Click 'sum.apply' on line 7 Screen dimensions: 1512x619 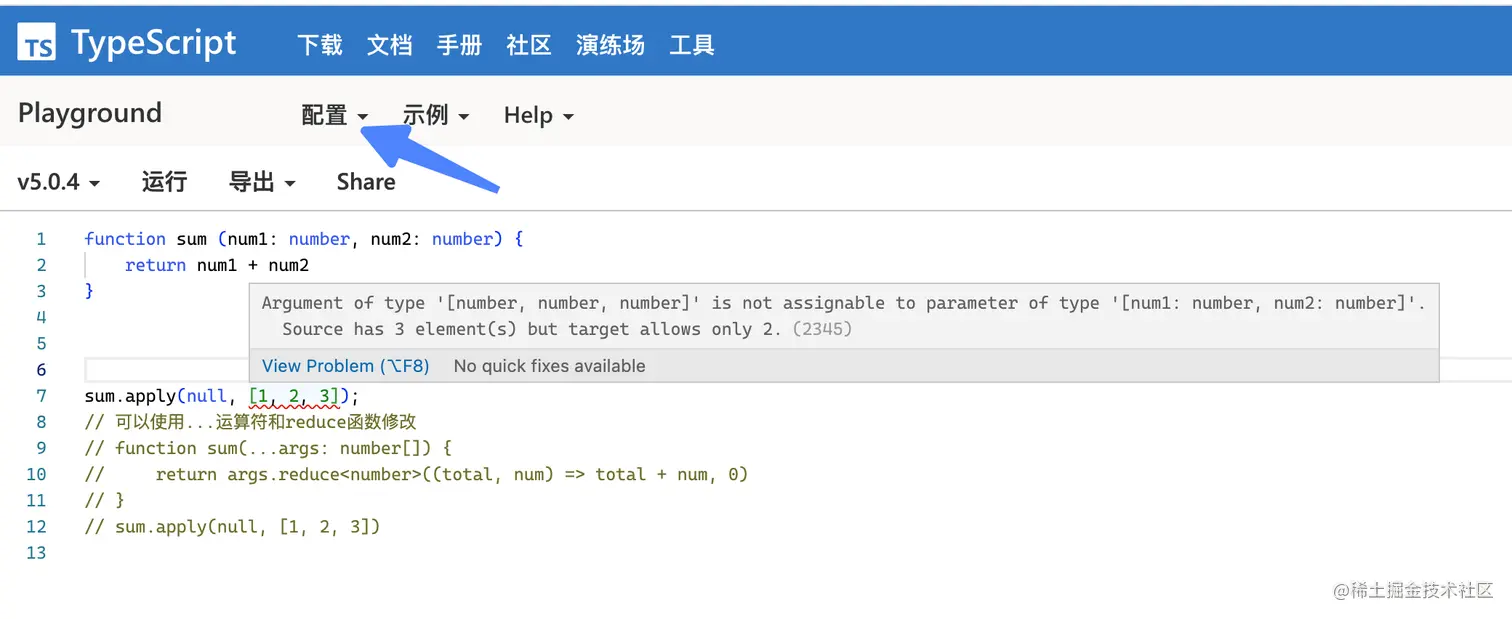pos(130,396)
